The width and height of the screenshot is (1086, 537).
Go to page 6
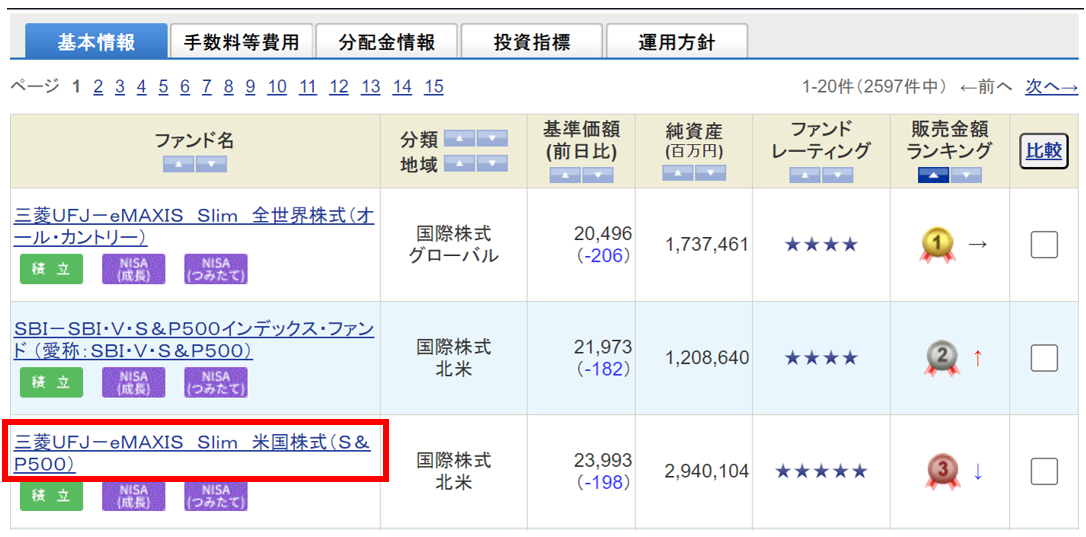click(x=185, y=87)
